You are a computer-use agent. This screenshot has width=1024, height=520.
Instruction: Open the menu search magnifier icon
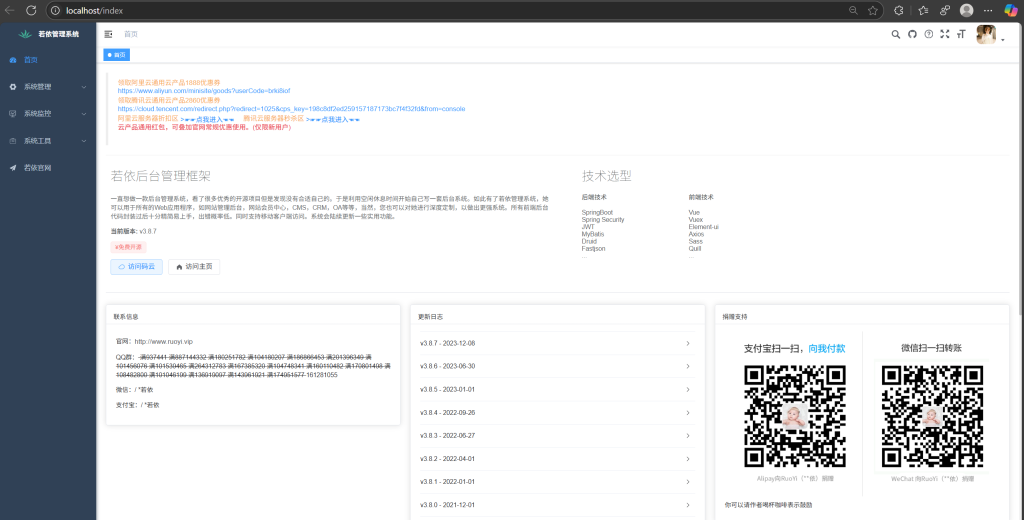pos(895,34)
